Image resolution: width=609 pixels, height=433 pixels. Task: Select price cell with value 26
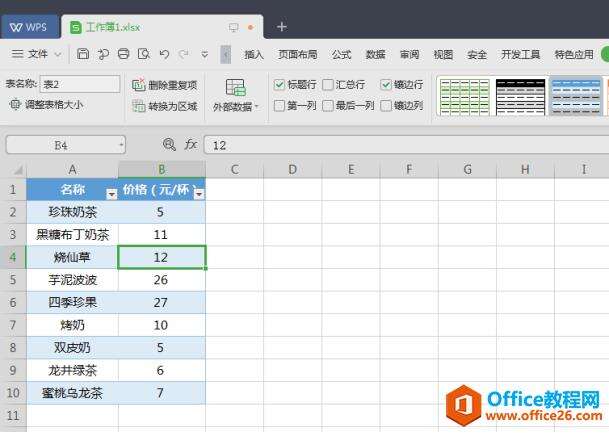(162, 280)
